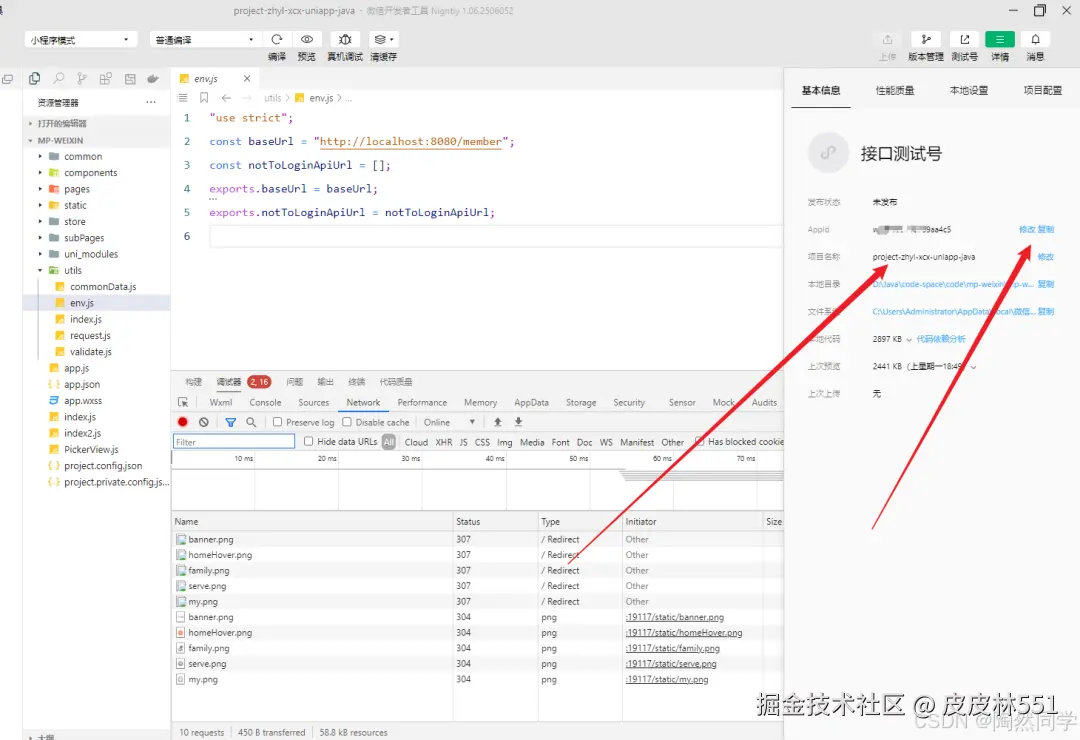The height and width of the screenshot is (740, 1080).
Task: Check the Hide data URLs option
Action: click(309, 441)
